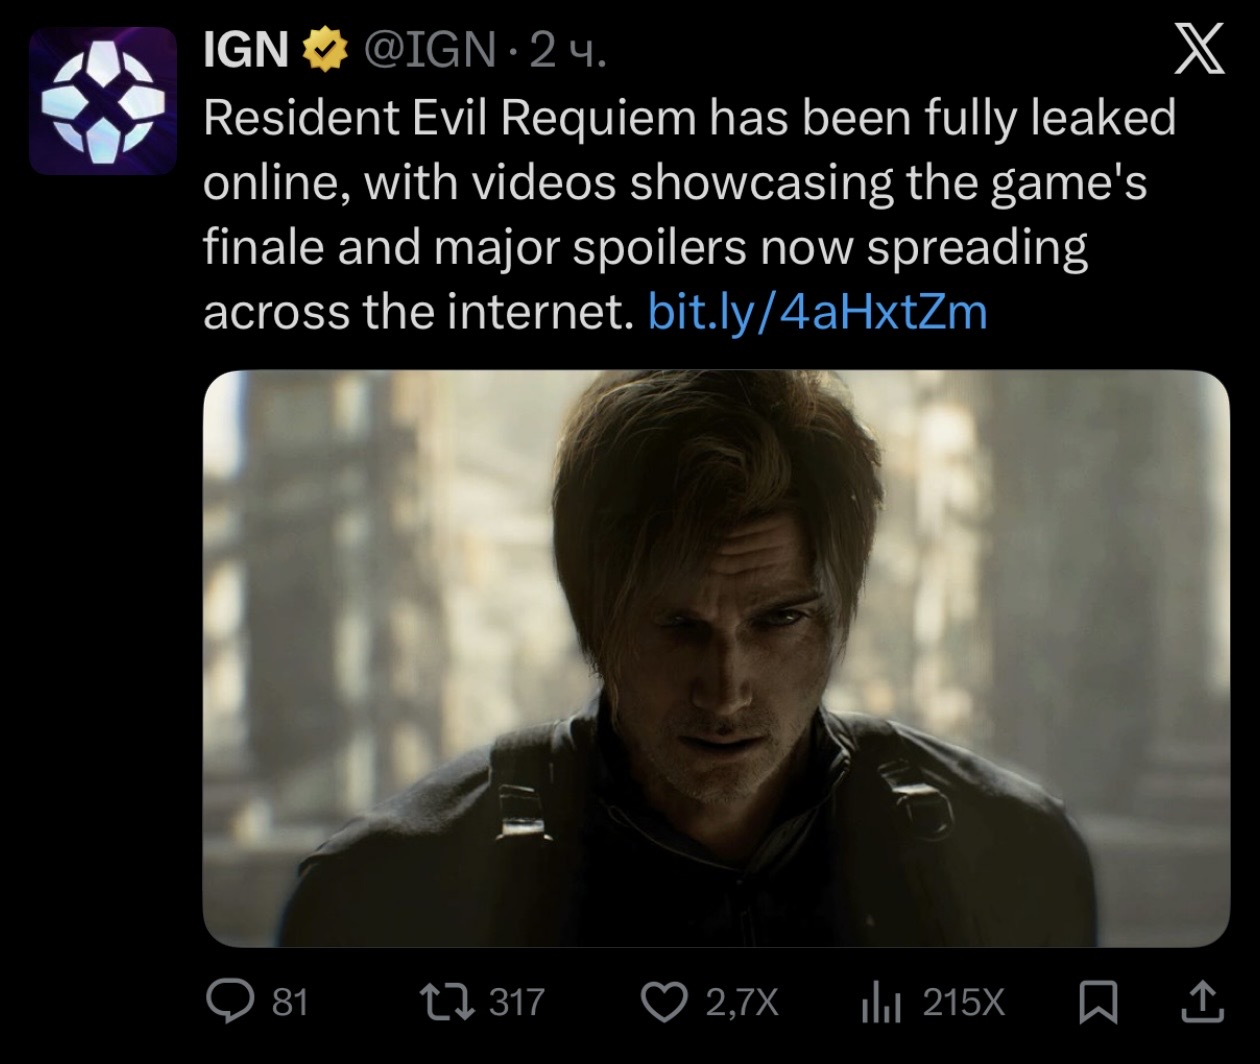
Task: Like the post with the heart icon
Action: [x=661, y=1001]
